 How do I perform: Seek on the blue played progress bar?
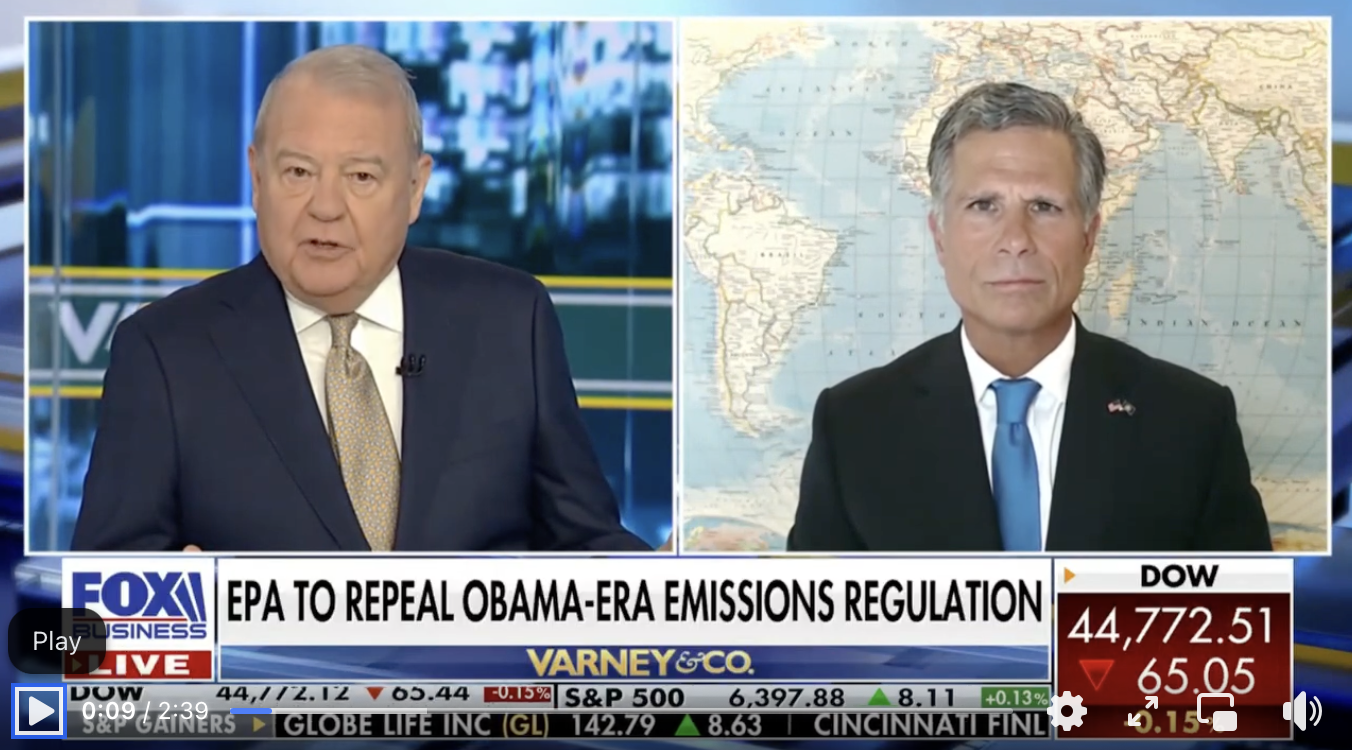[x=251, y=711]
